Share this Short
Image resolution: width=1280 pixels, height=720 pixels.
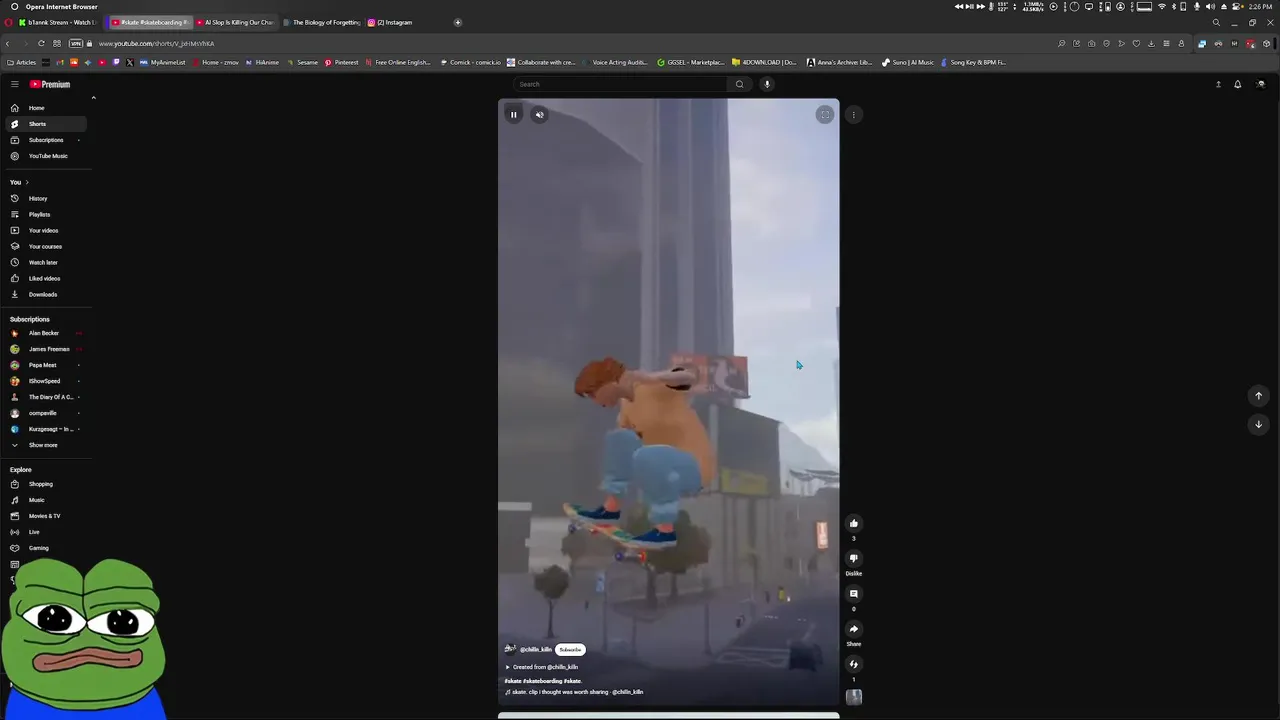click(854, 629)
